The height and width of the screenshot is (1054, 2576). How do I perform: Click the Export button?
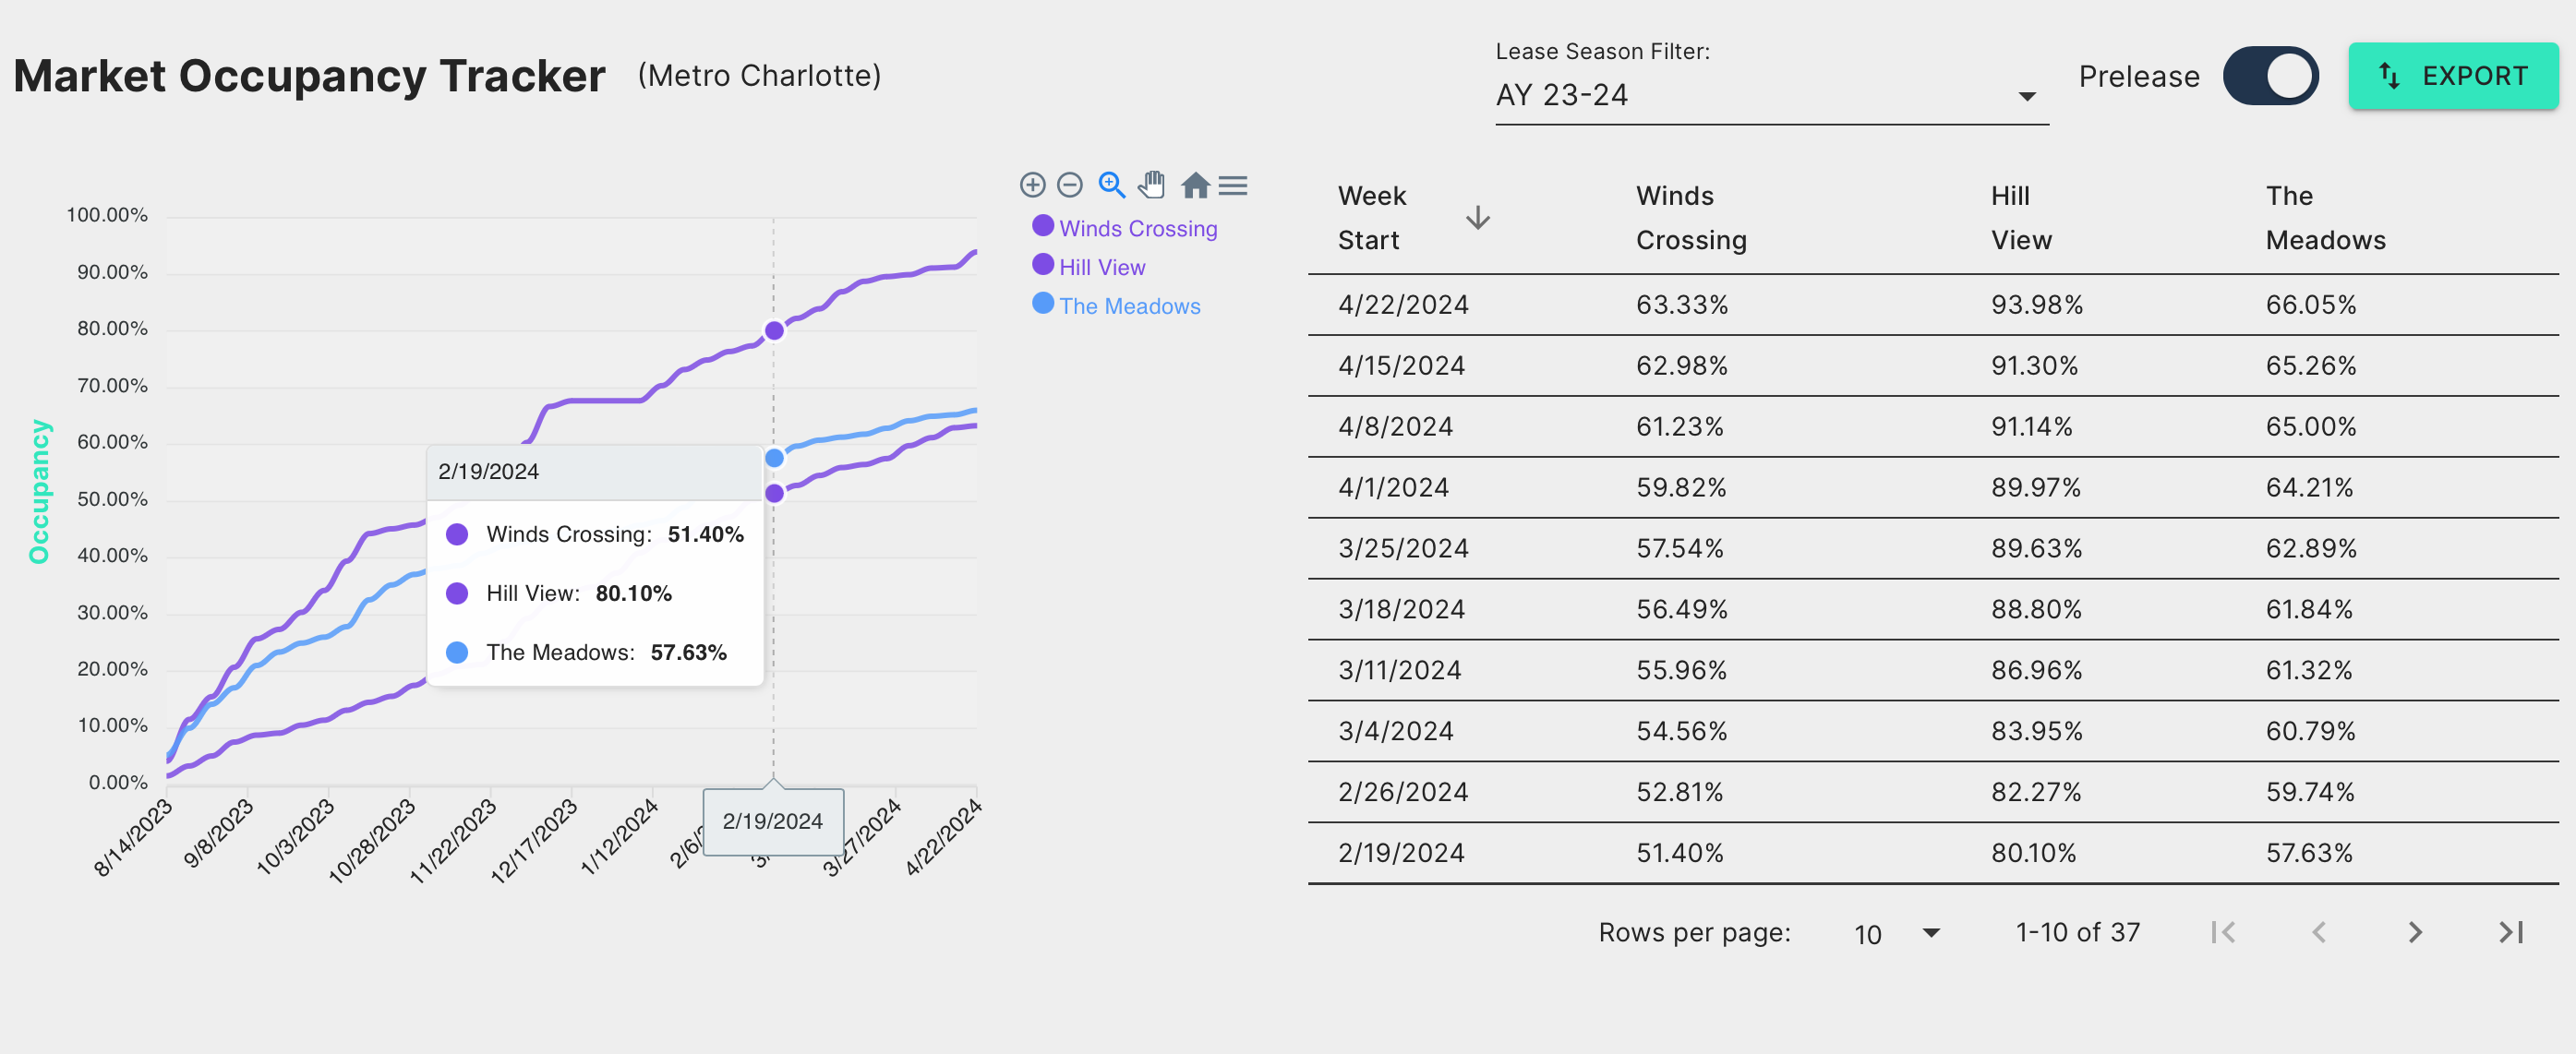pyautogui.click(x=2453, y=76)
